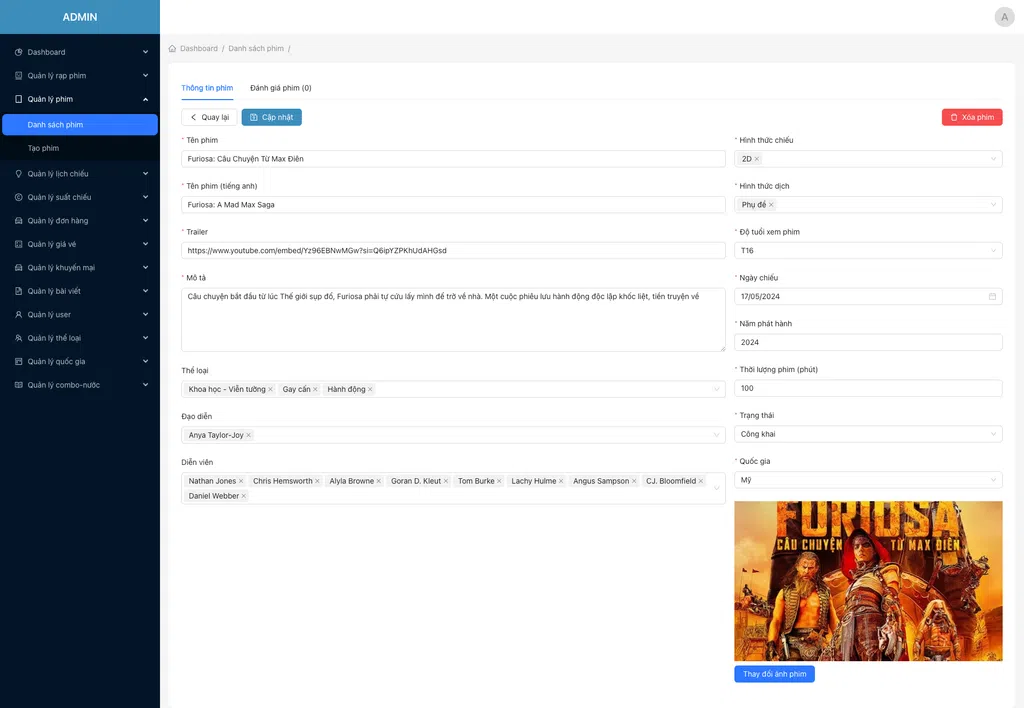Click the Quản lý bài viết document icon
1024x708 pixels.
pyautogui.click(x=19, y=291)
